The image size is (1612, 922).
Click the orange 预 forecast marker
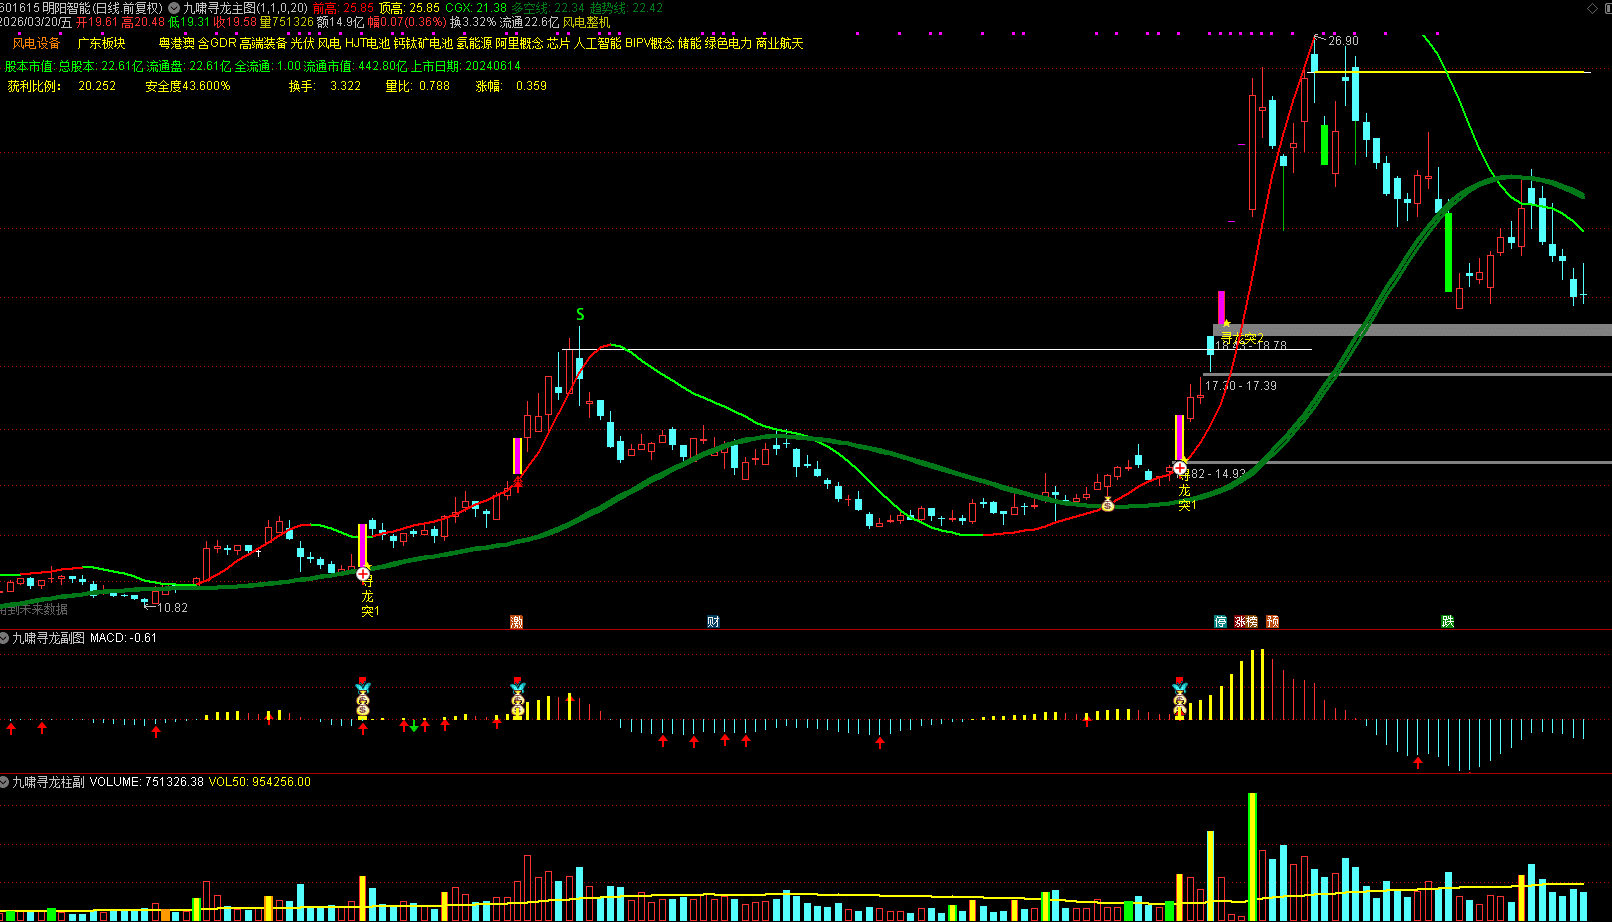pos(1272,622)
